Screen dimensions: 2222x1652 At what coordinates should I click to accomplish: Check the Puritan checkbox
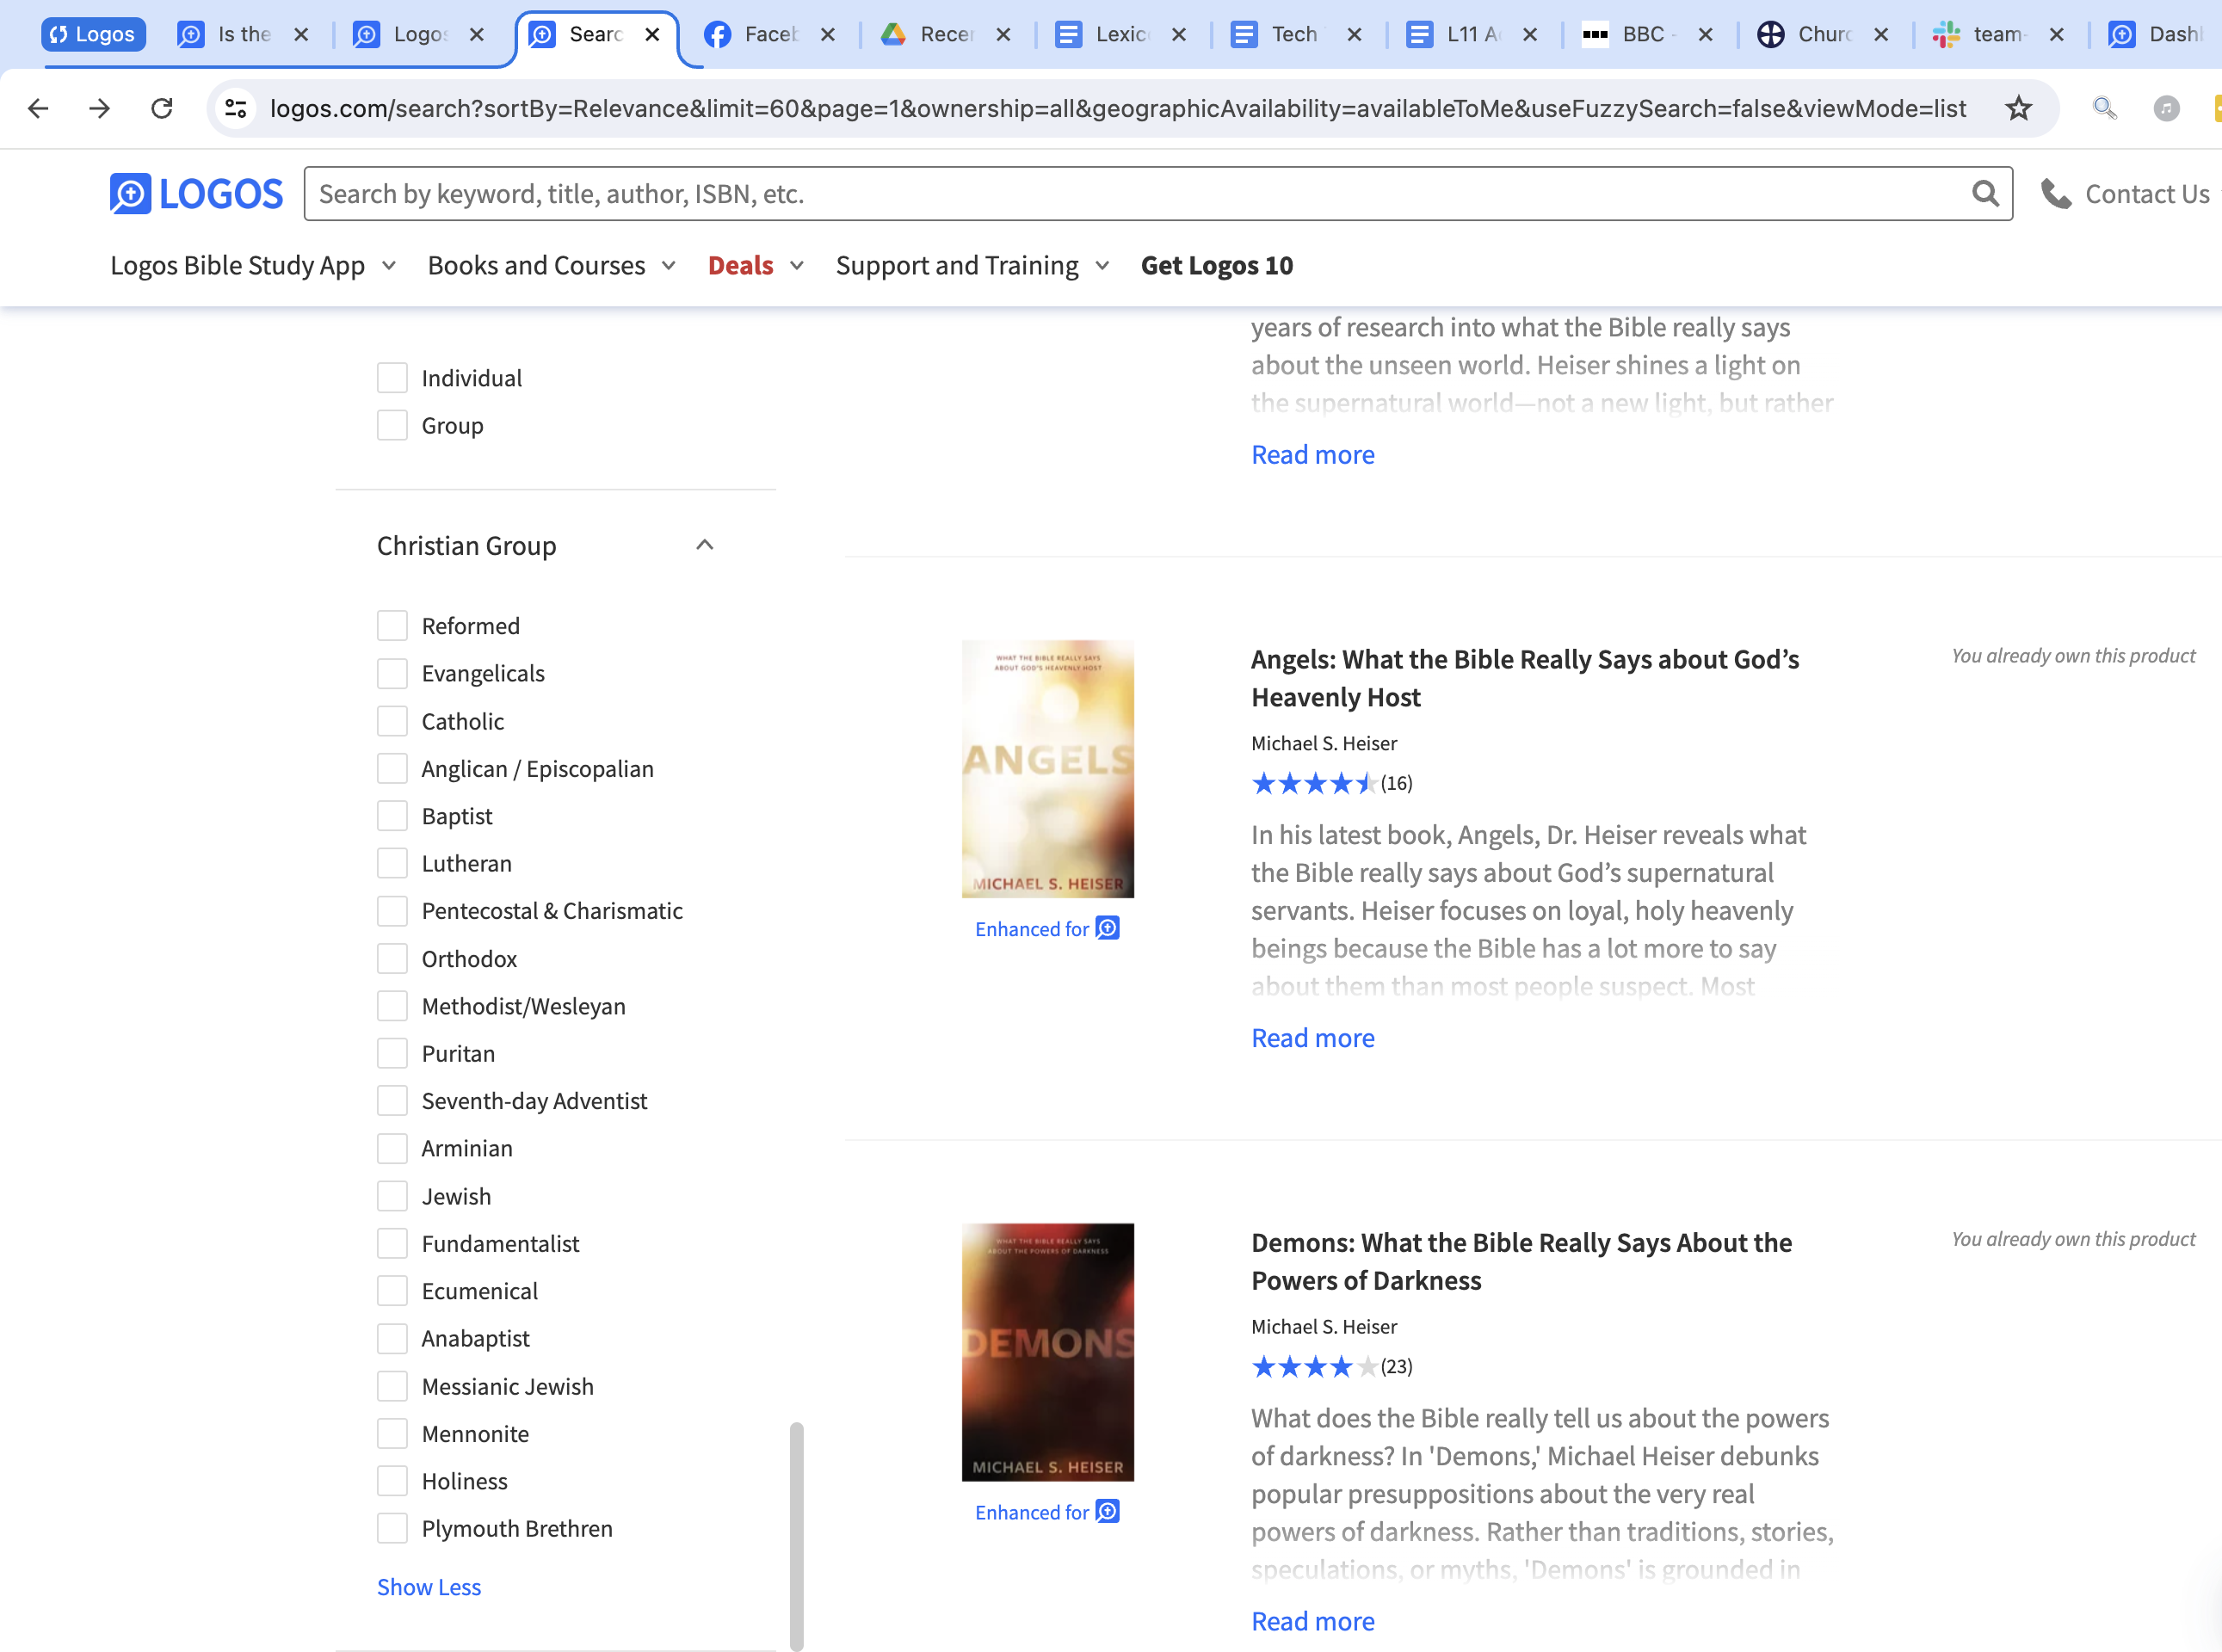[x=392, y=1053]
